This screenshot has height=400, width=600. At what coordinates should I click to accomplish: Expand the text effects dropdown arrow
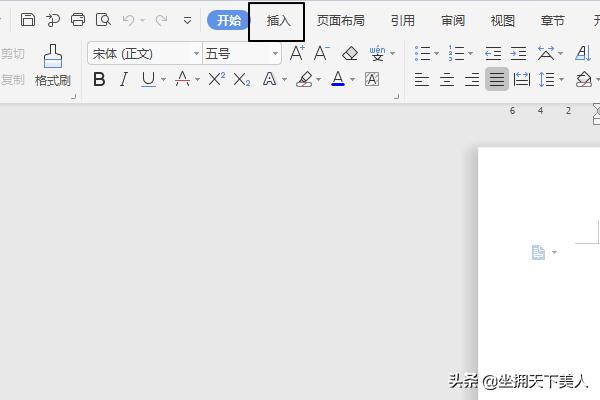pyautogui.click(x=284, y=80)
